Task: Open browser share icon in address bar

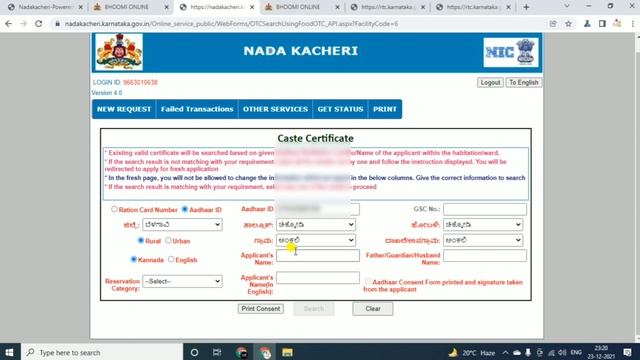Action: pos(553,24)
